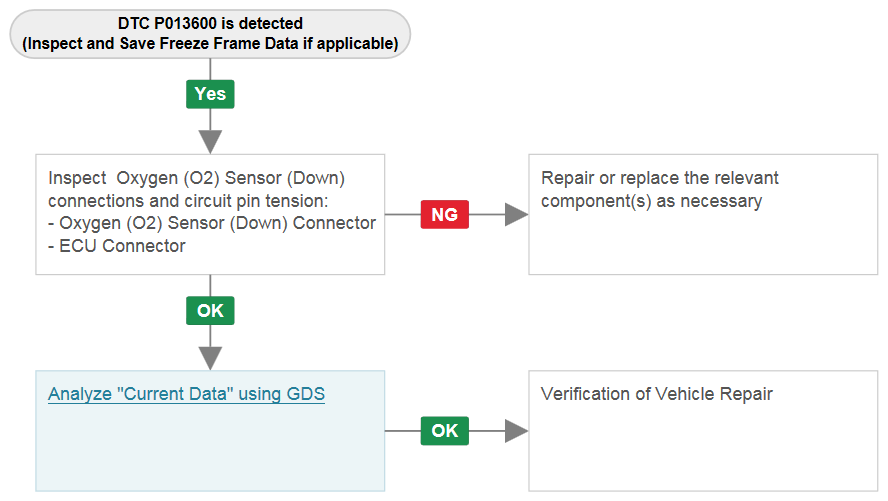Click the "connections and circuit pin tension:" line
This screenshot has width=888, height=501.
tap(188, 201)
